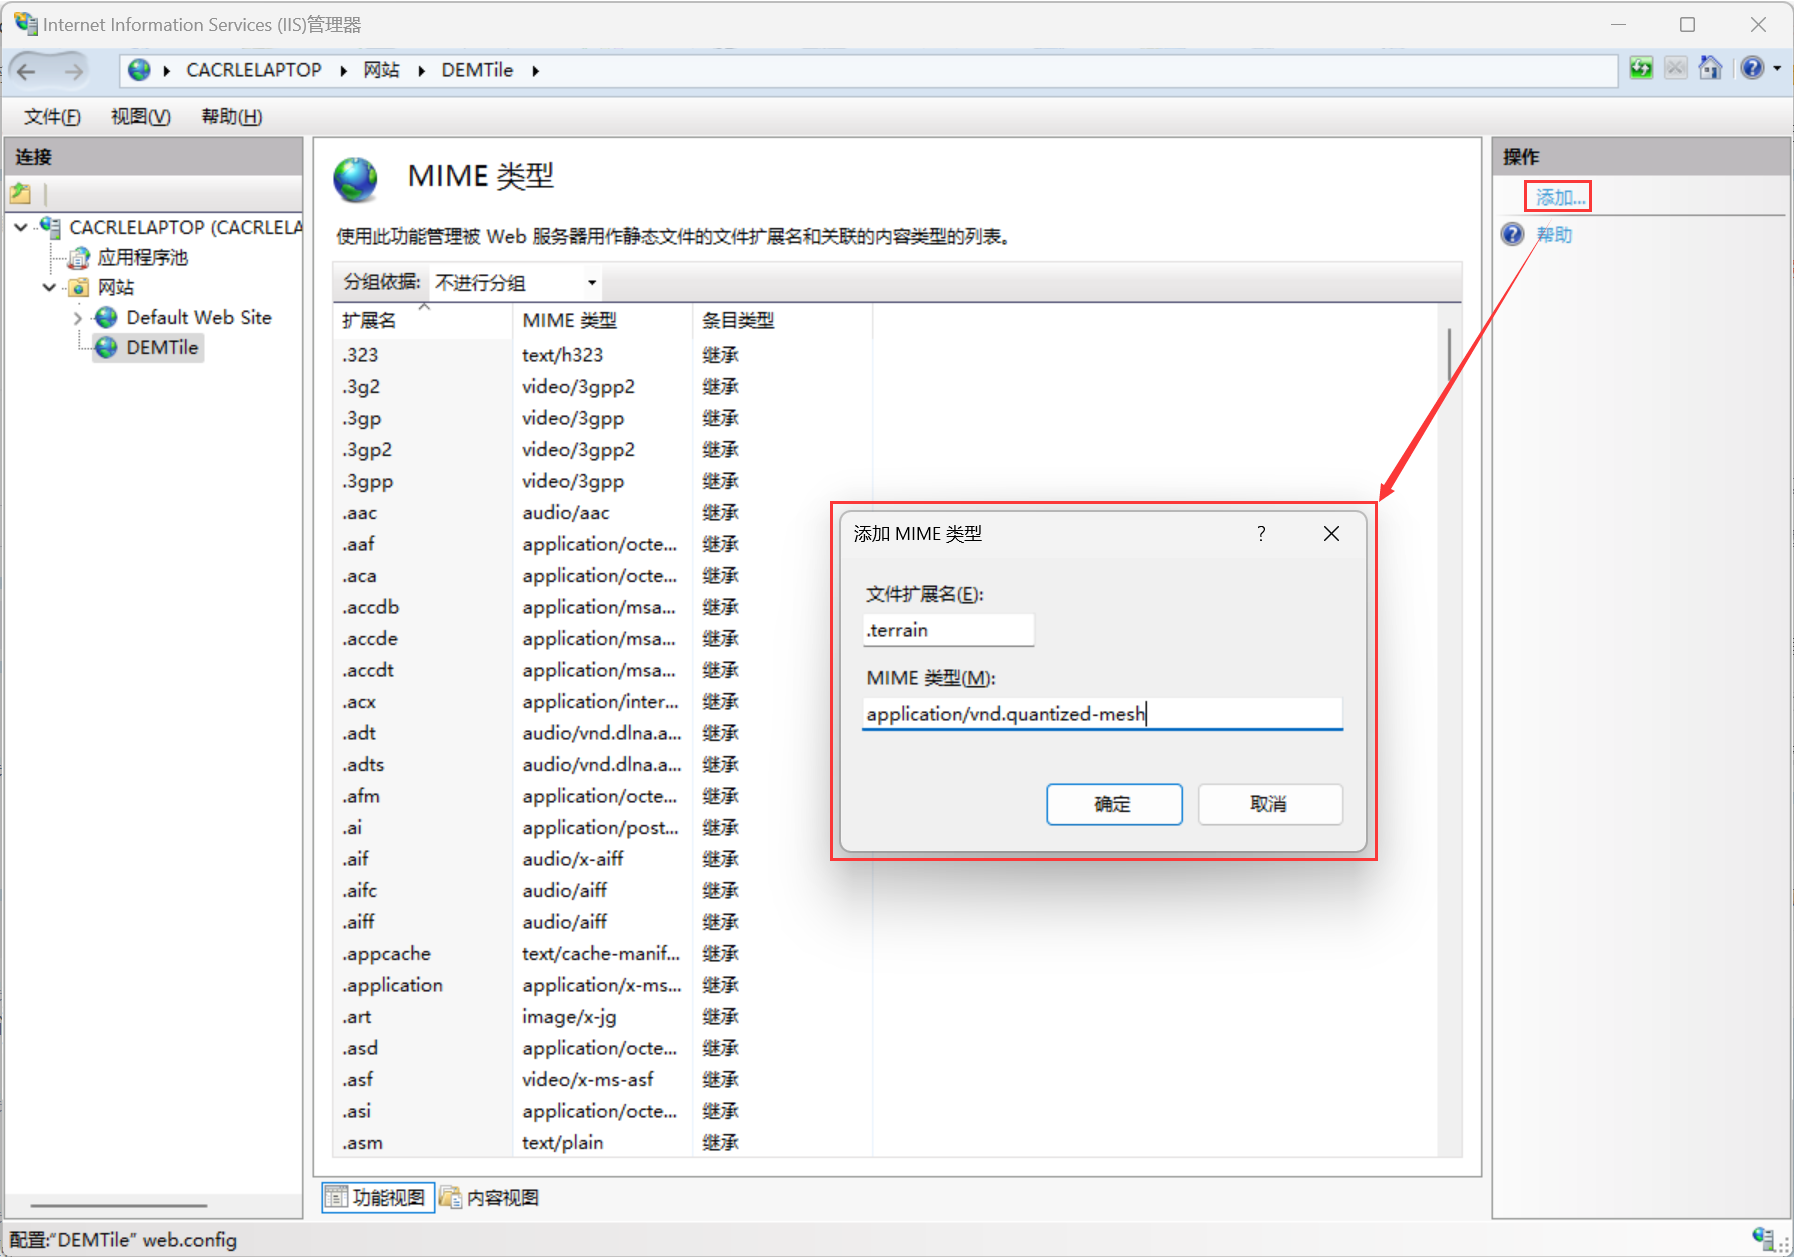This screenshot has height=1257, width=1794.
Task: Select the .accdb extension row
Action: 603,607
